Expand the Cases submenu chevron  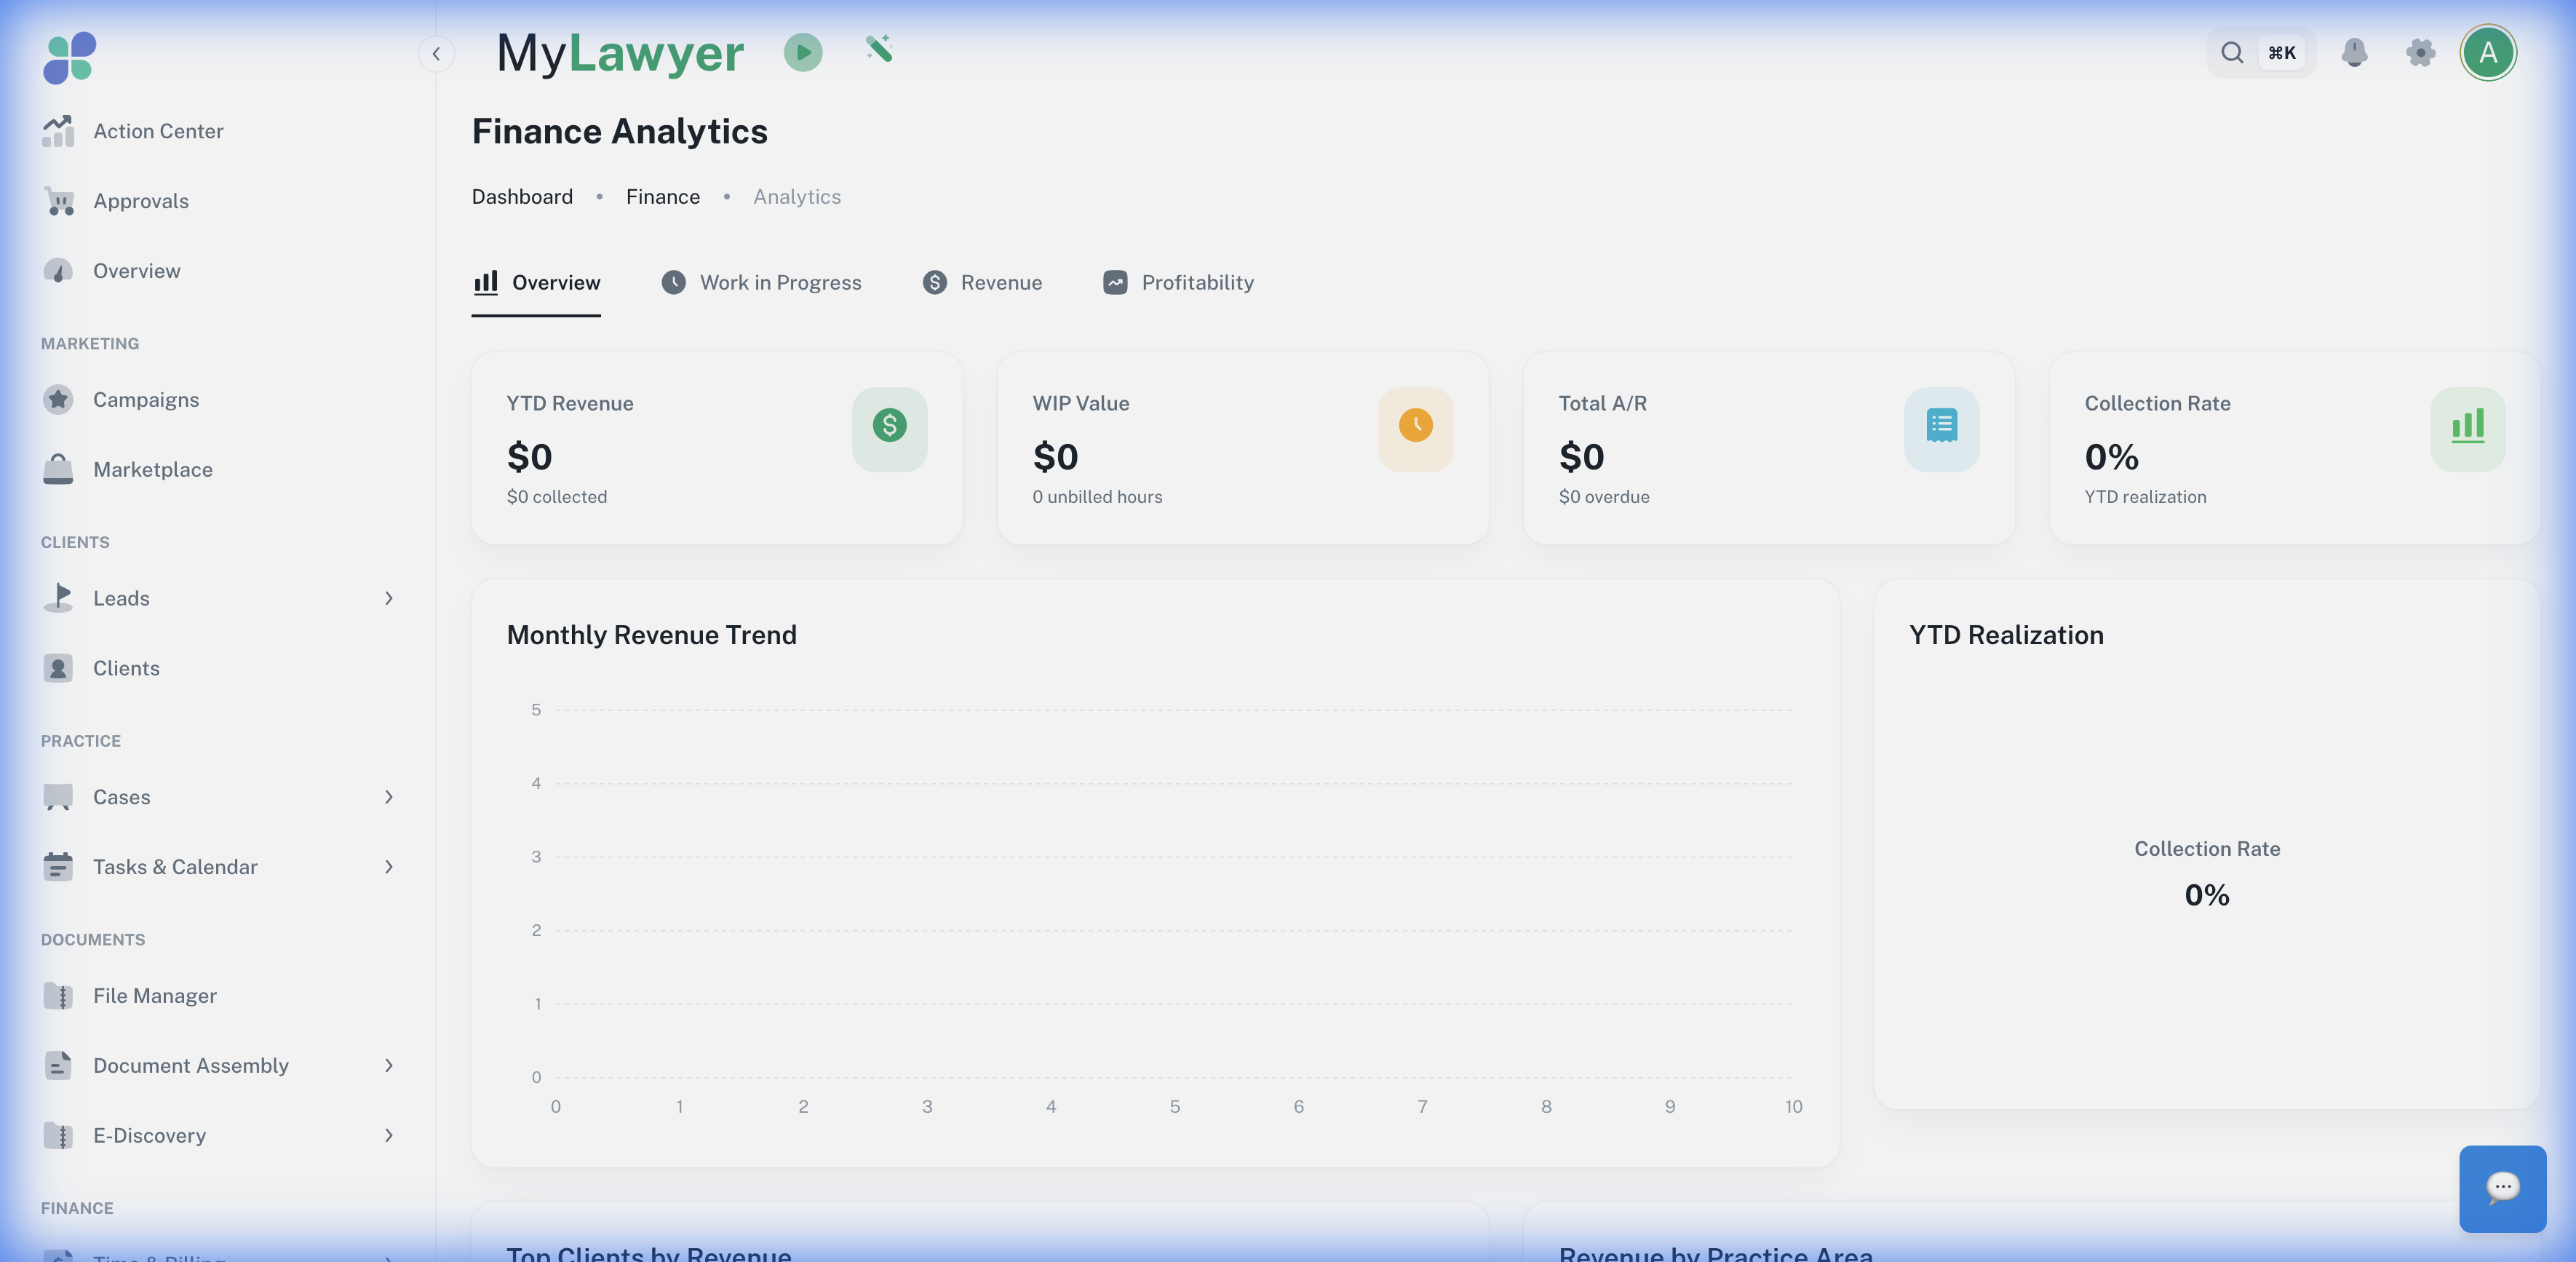389,797
